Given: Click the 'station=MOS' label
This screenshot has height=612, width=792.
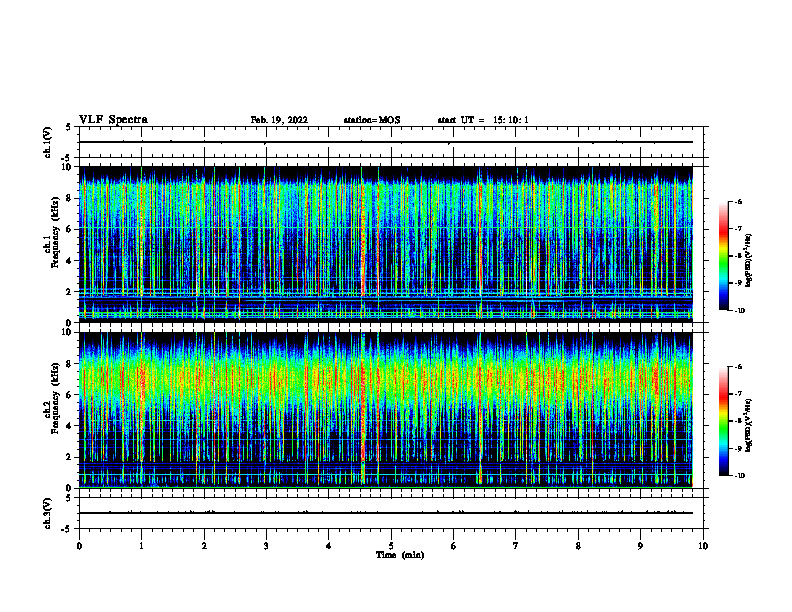Looking at the screenshot, I should [x=372, y=120].
